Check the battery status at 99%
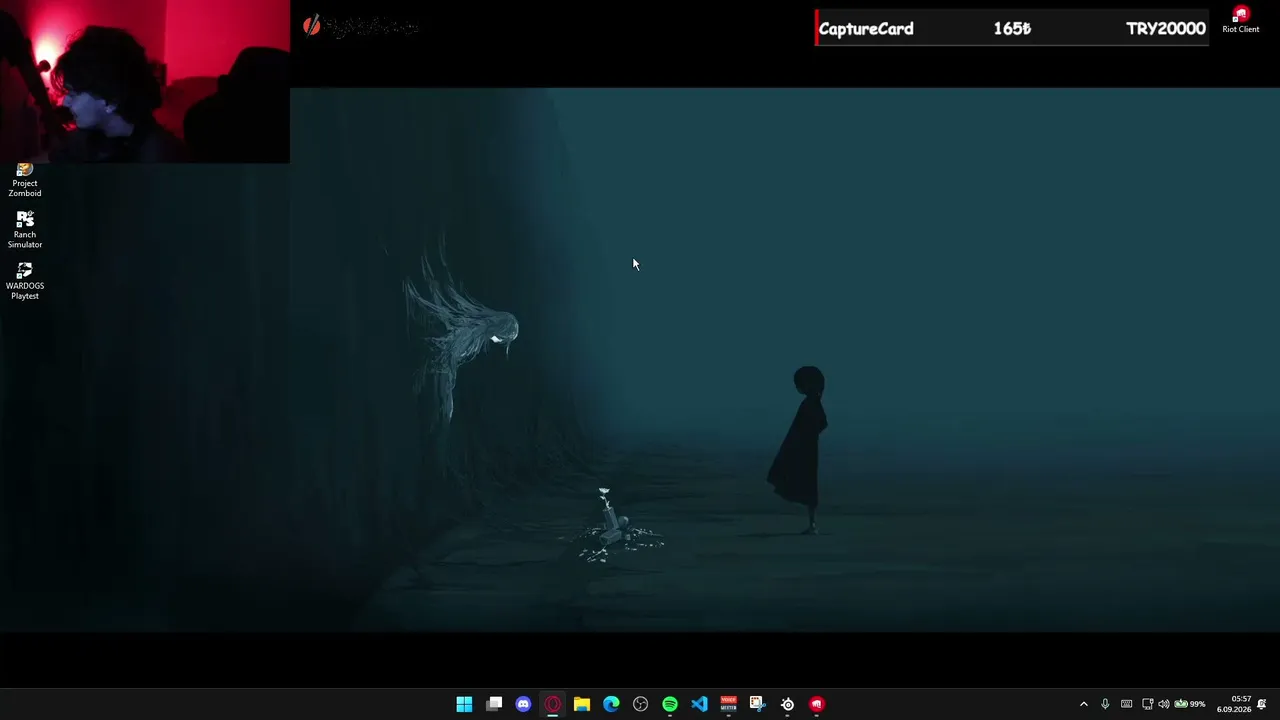 [x=1189, y=704]
